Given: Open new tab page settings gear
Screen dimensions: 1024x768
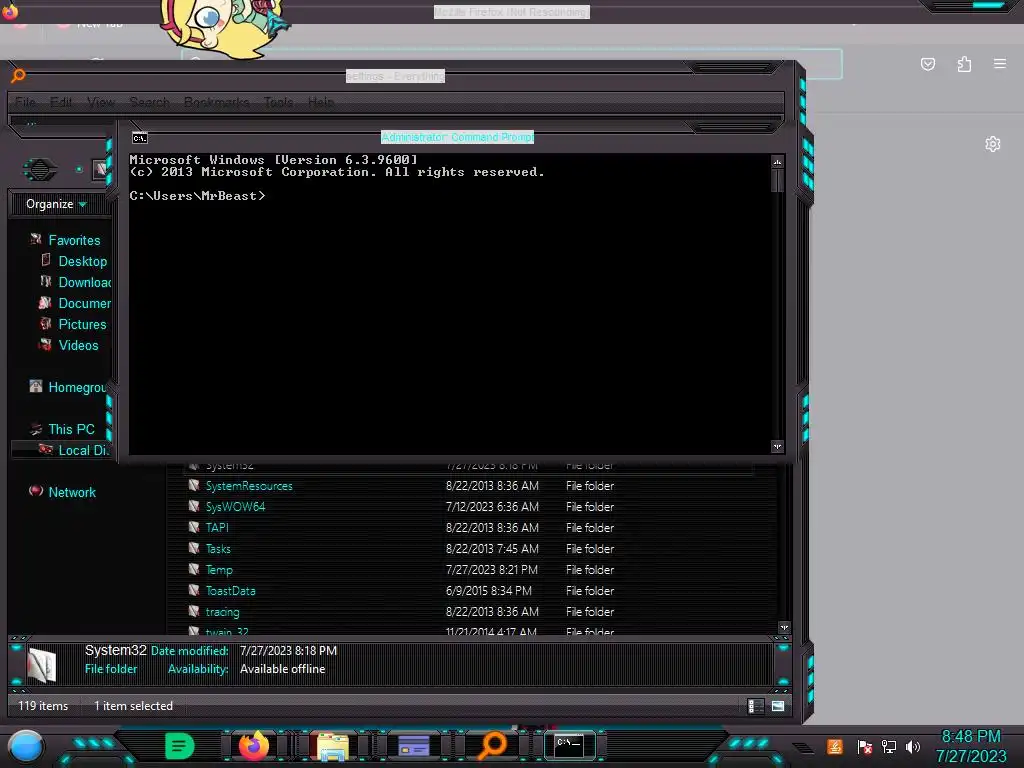Looking at the screenshot, I should click(993, 144).
